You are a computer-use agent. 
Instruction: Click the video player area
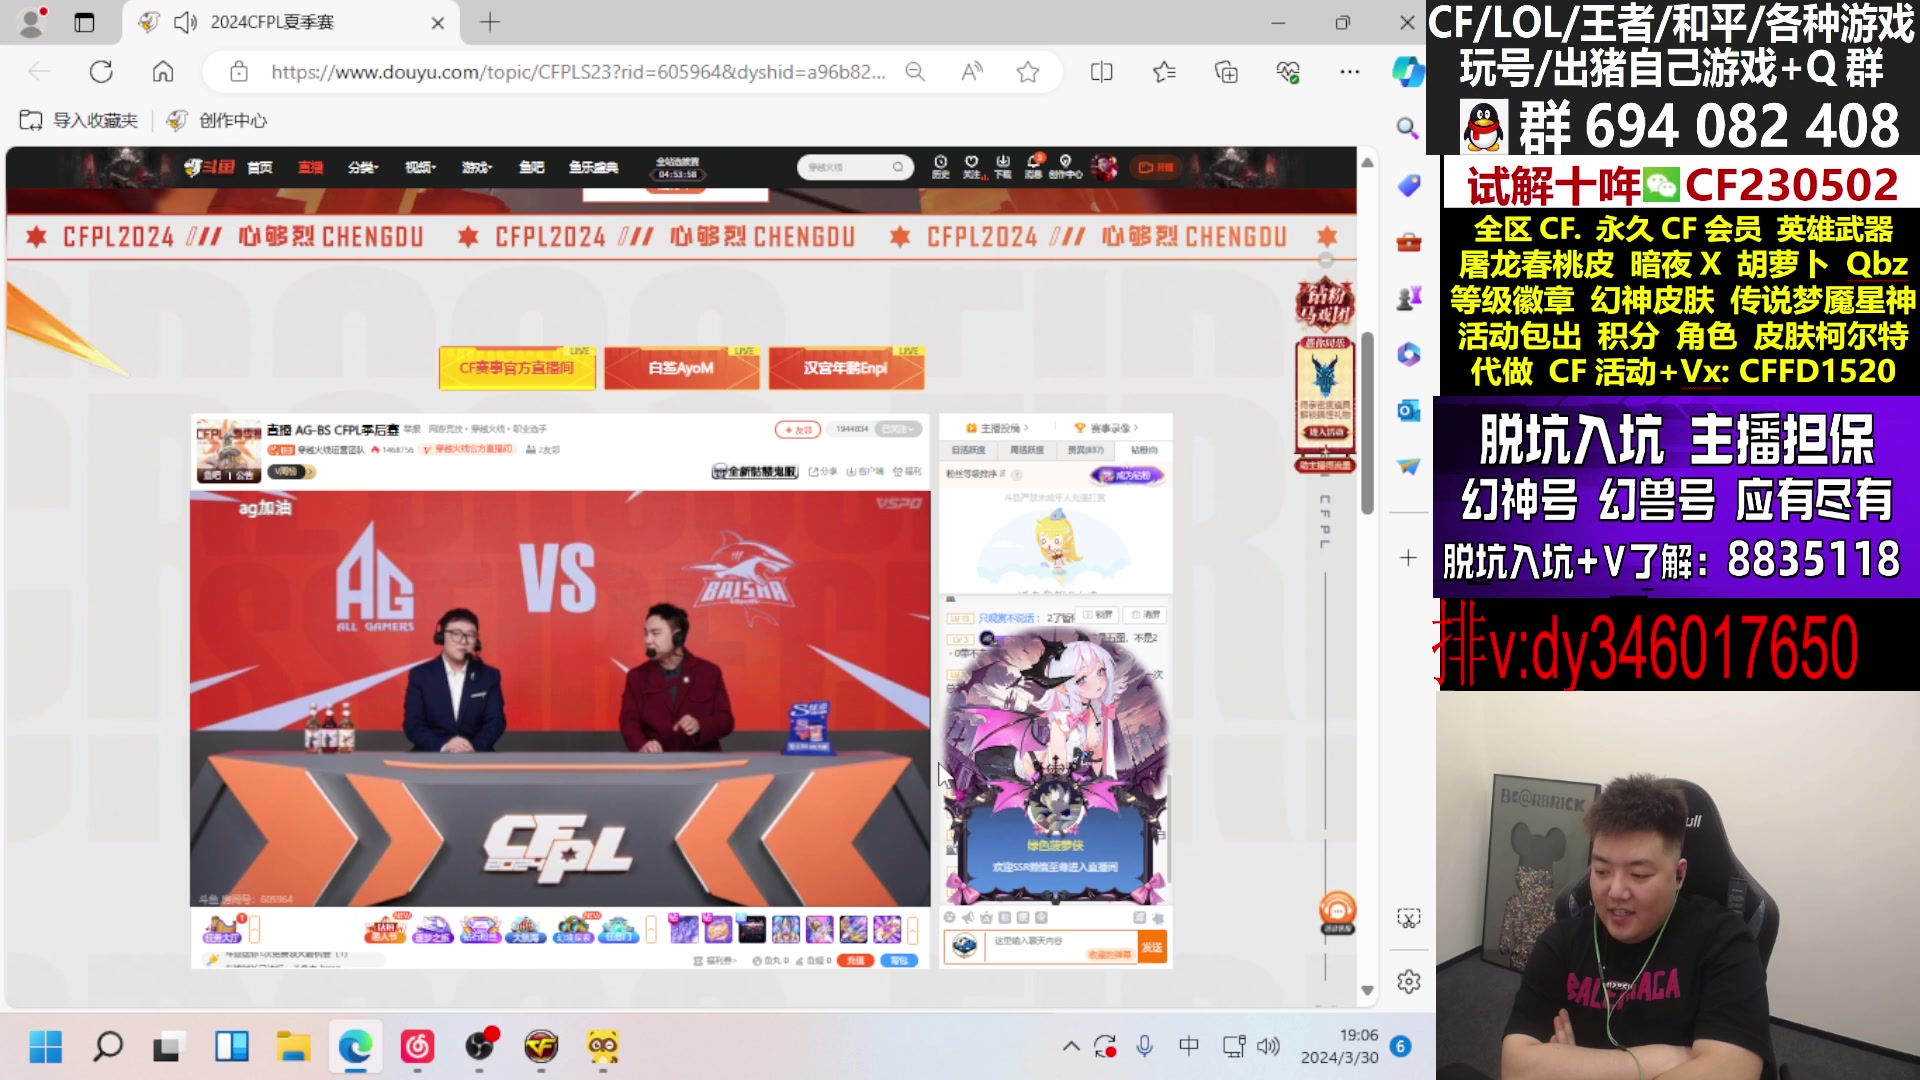tap(560, 698)
